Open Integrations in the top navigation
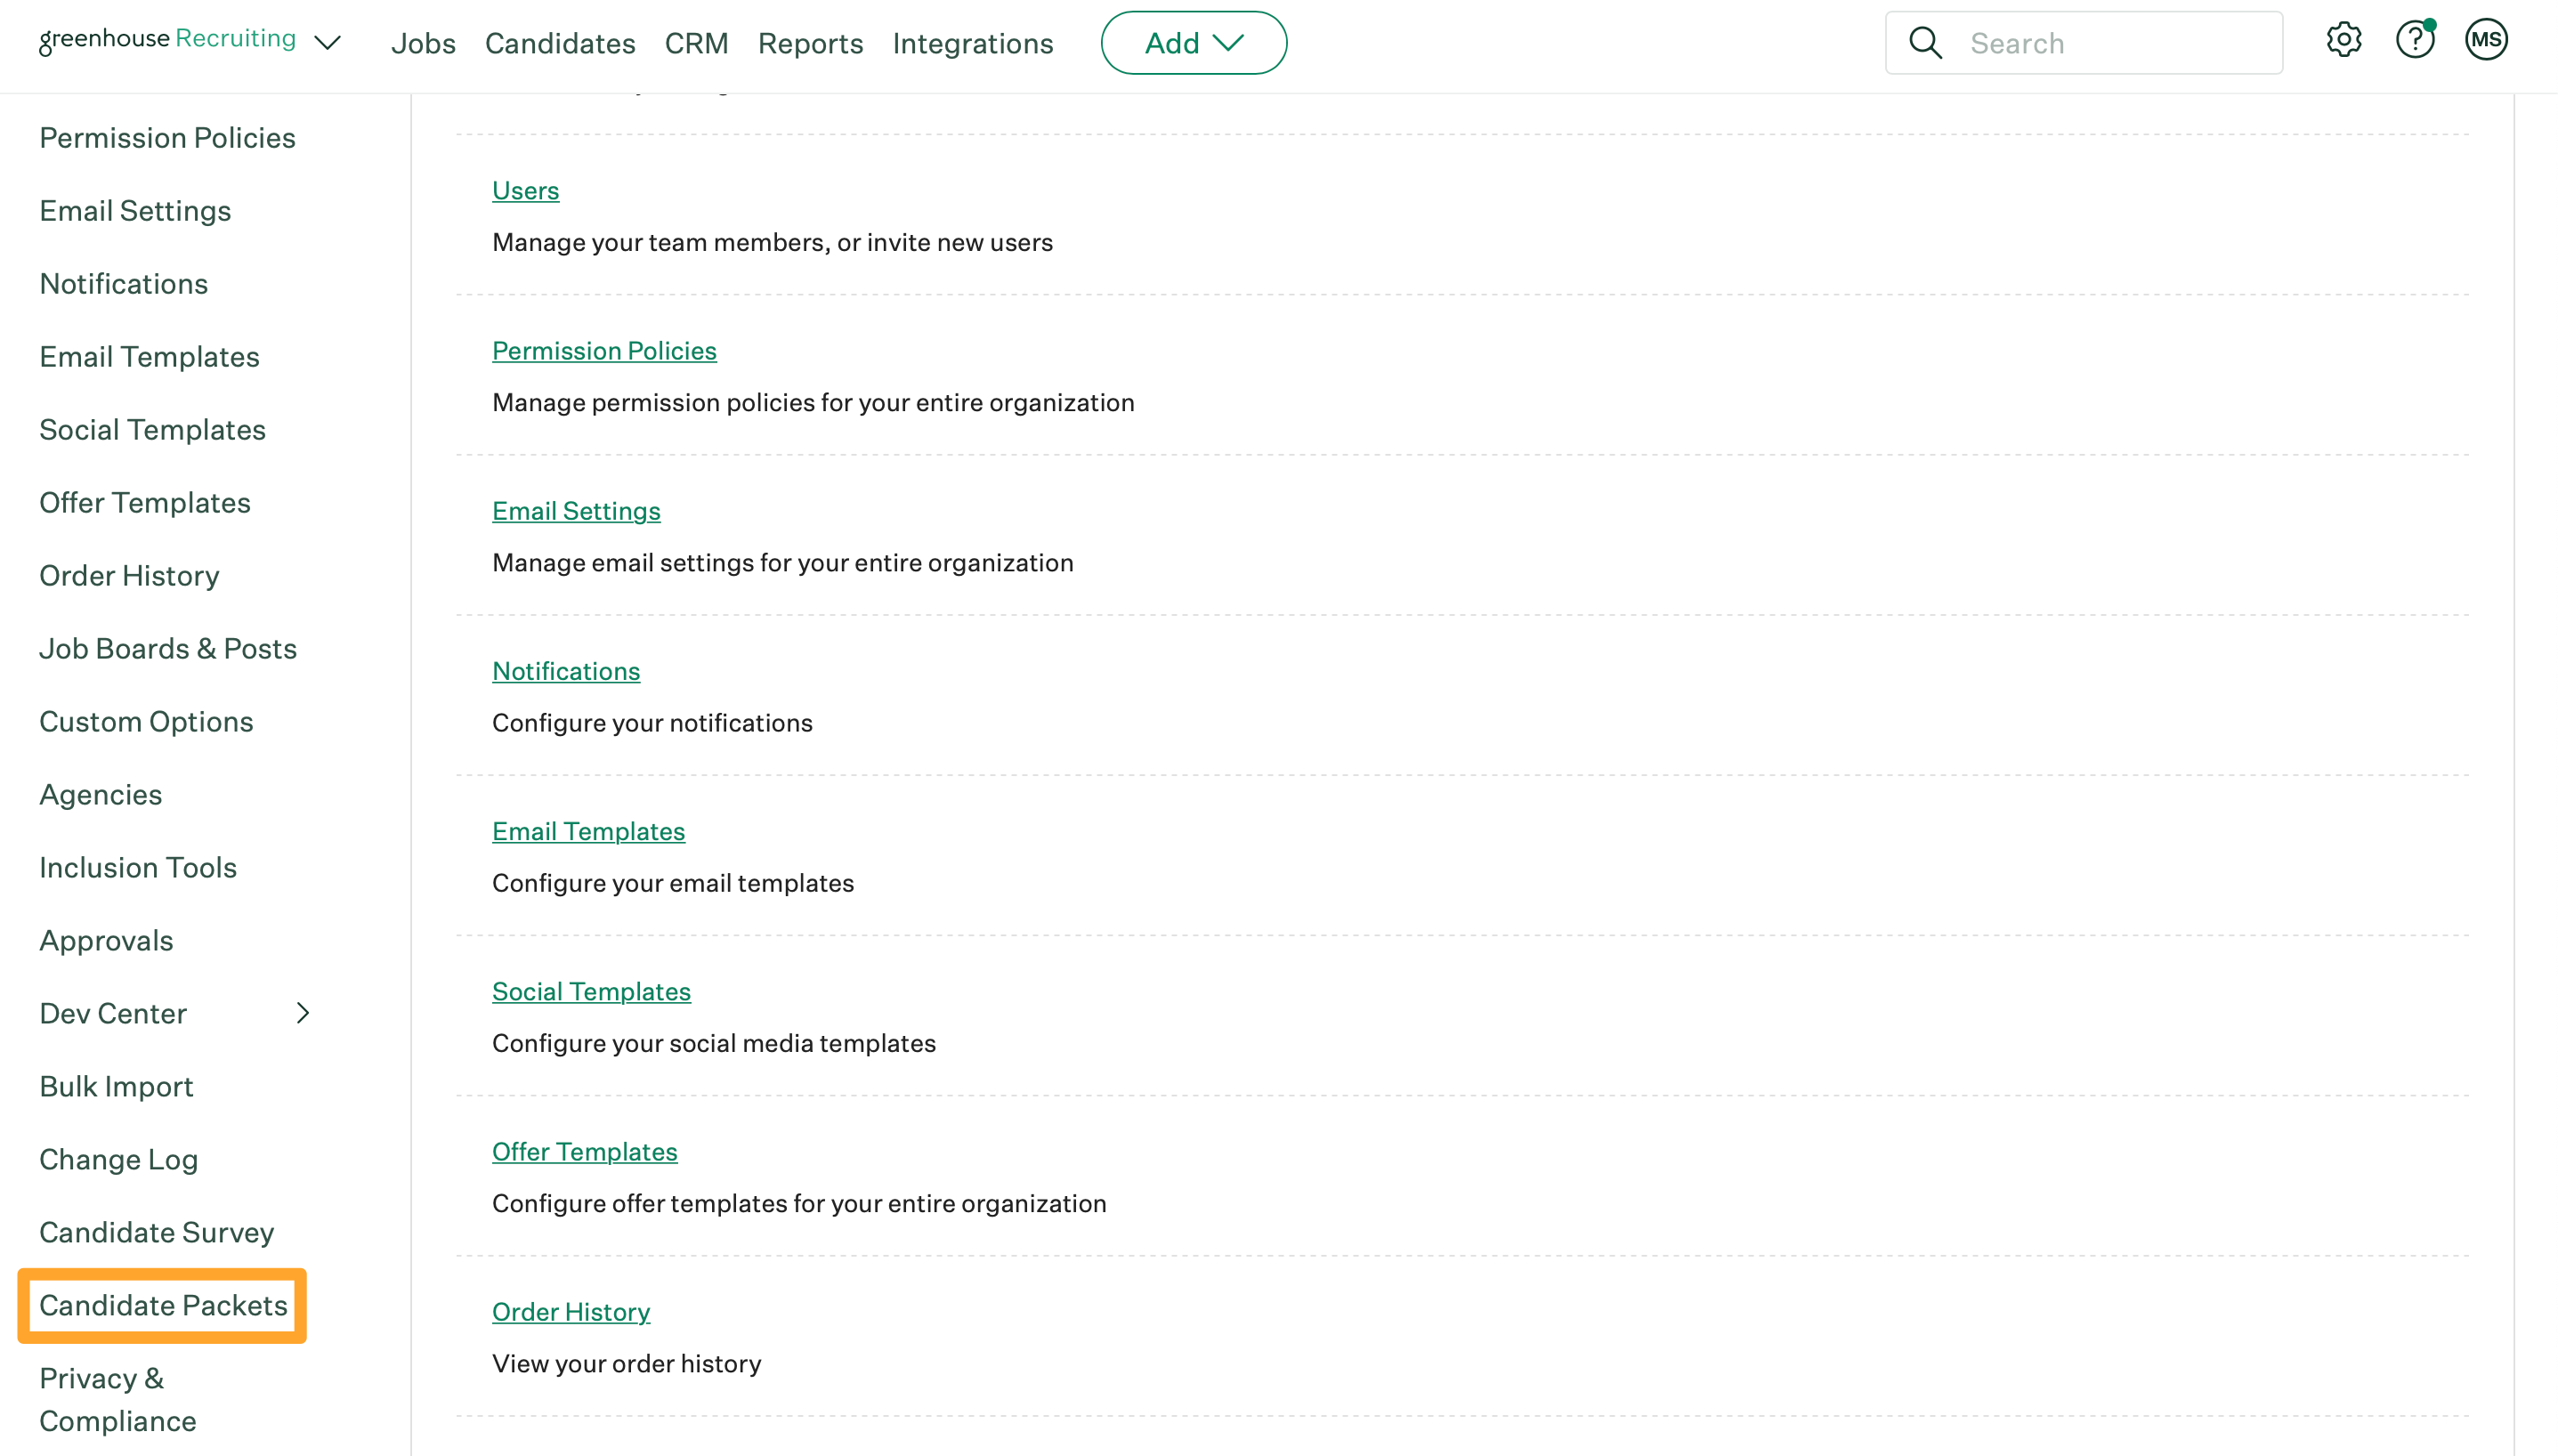 [972, 43]
